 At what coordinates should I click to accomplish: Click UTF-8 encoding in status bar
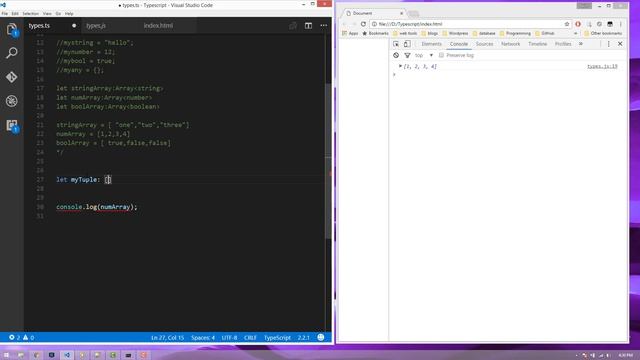(229, 338)
